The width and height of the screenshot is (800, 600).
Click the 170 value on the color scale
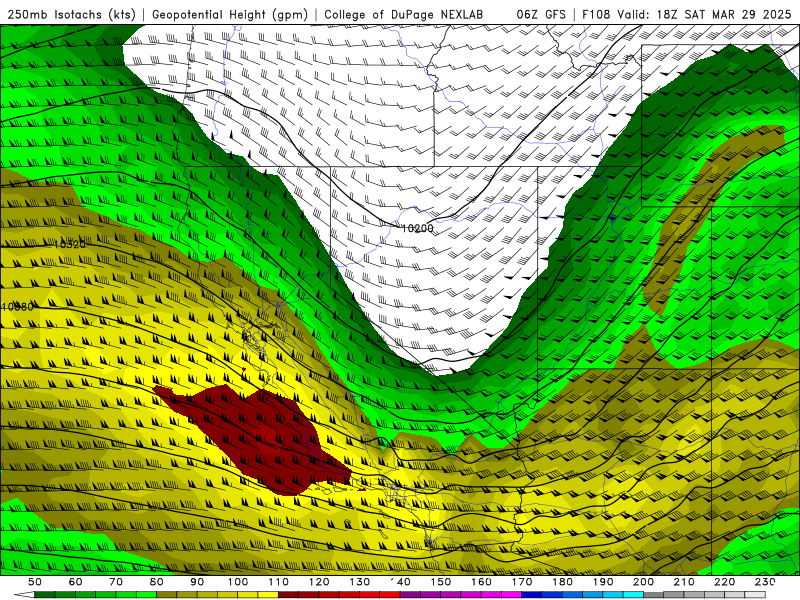point(522,582)
